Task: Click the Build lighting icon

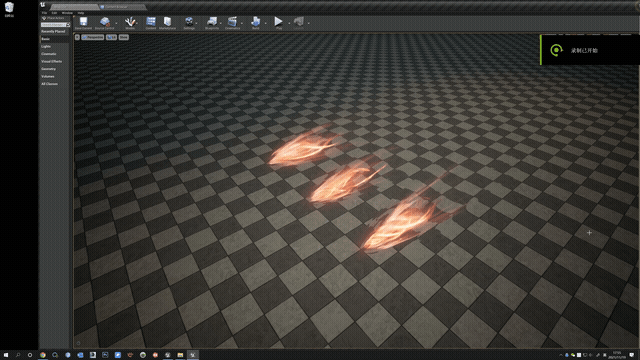Action: coord(256,22)
